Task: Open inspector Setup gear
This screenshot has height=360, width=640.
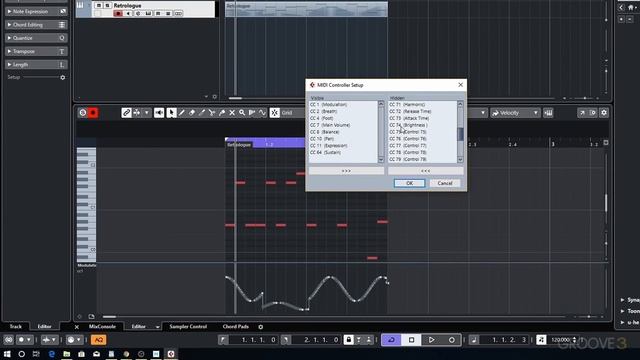Action: point(62,77)
